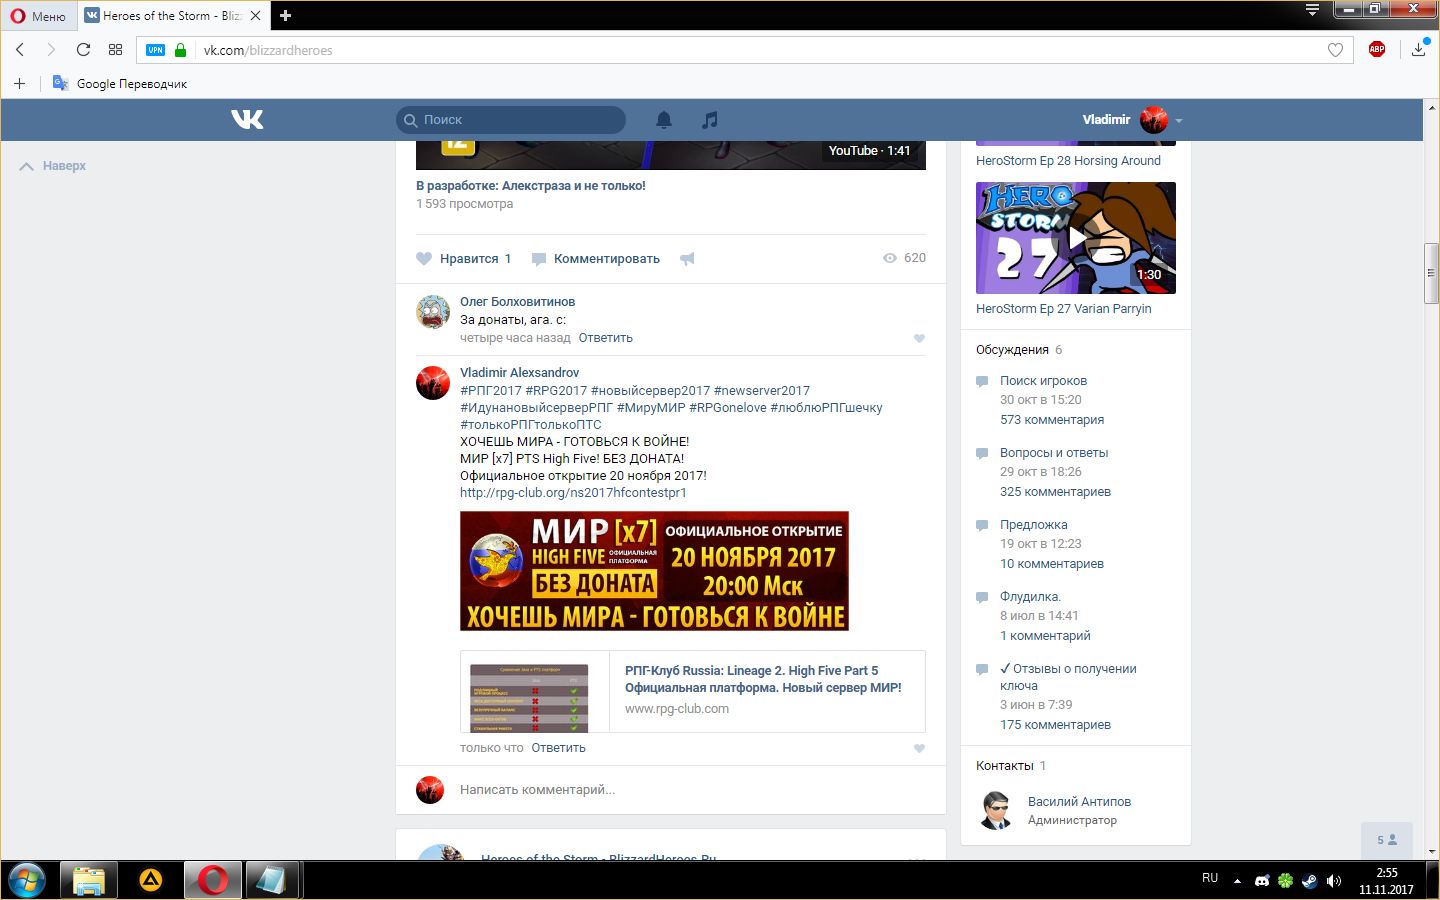The width and height of the screenshot is (1440, 900).
Task: Open Steam tray icon
Action: (1310, 881)
